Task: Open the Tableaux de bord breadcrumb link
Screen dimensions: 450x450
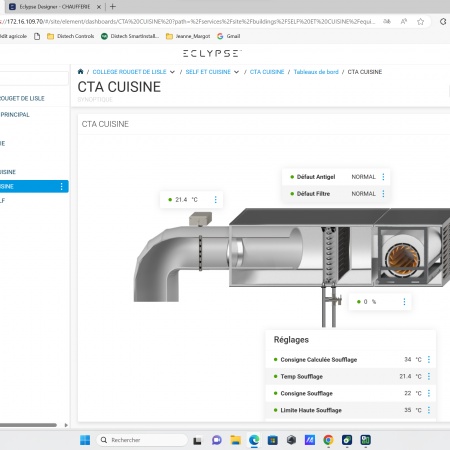Action: (x=316, y=72)
